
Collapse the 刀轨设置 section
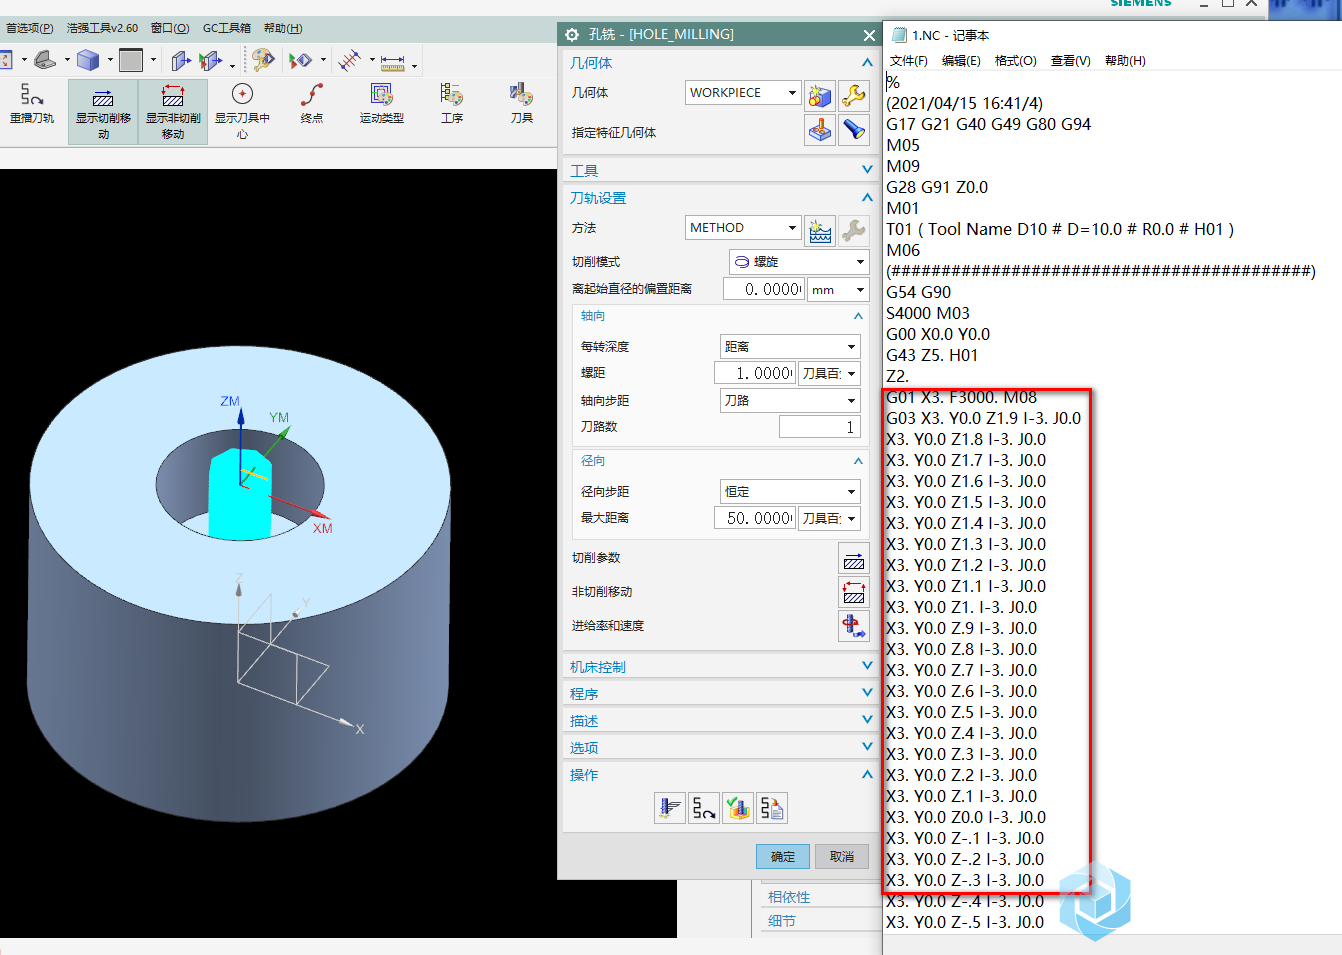[x=867, y=198]
